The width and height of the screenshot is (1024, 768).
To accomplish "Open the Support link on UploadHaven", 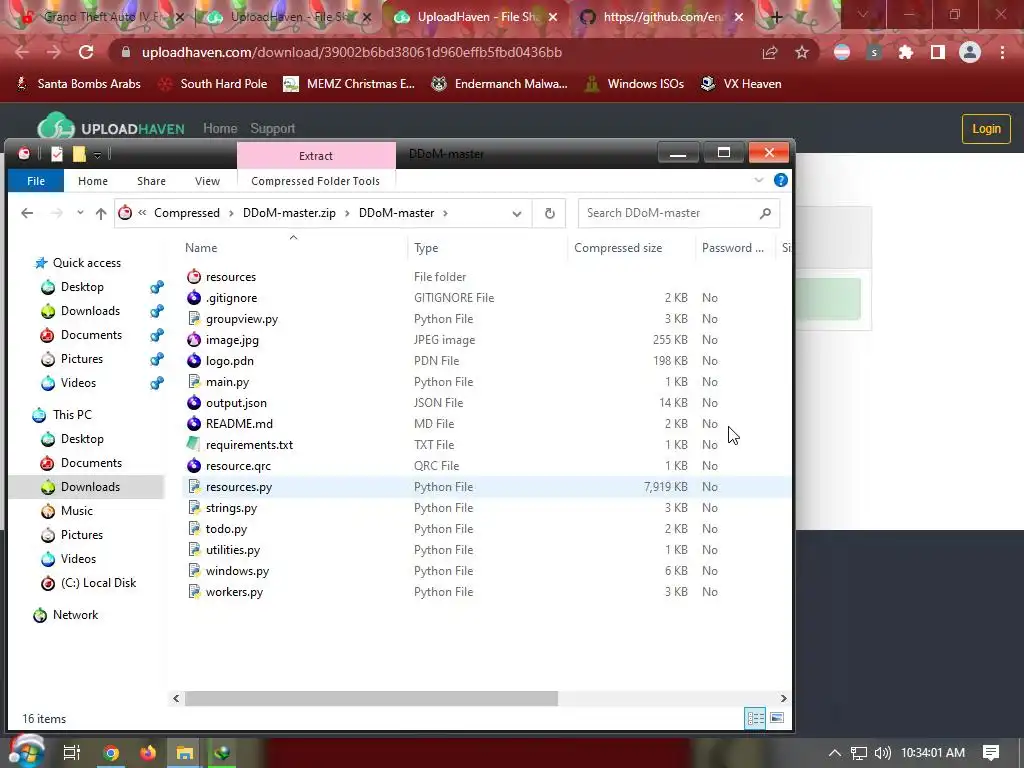I will pyautogui.click(x=272, y=128).
